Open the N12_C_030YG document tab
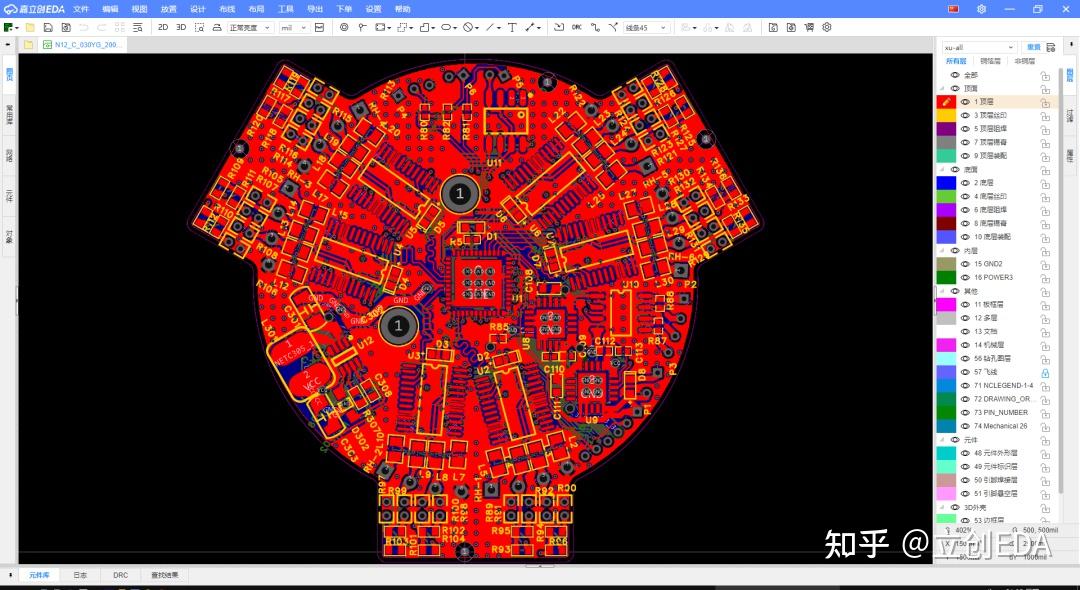This screenshot has height=590, width=1080. (83, 45)
